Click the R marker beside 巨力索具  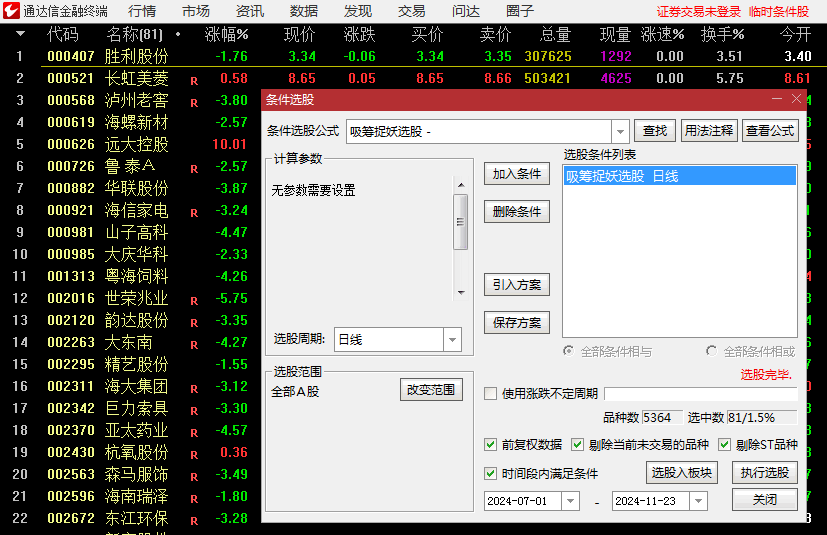pyautogui.click(x=194, y=411)
